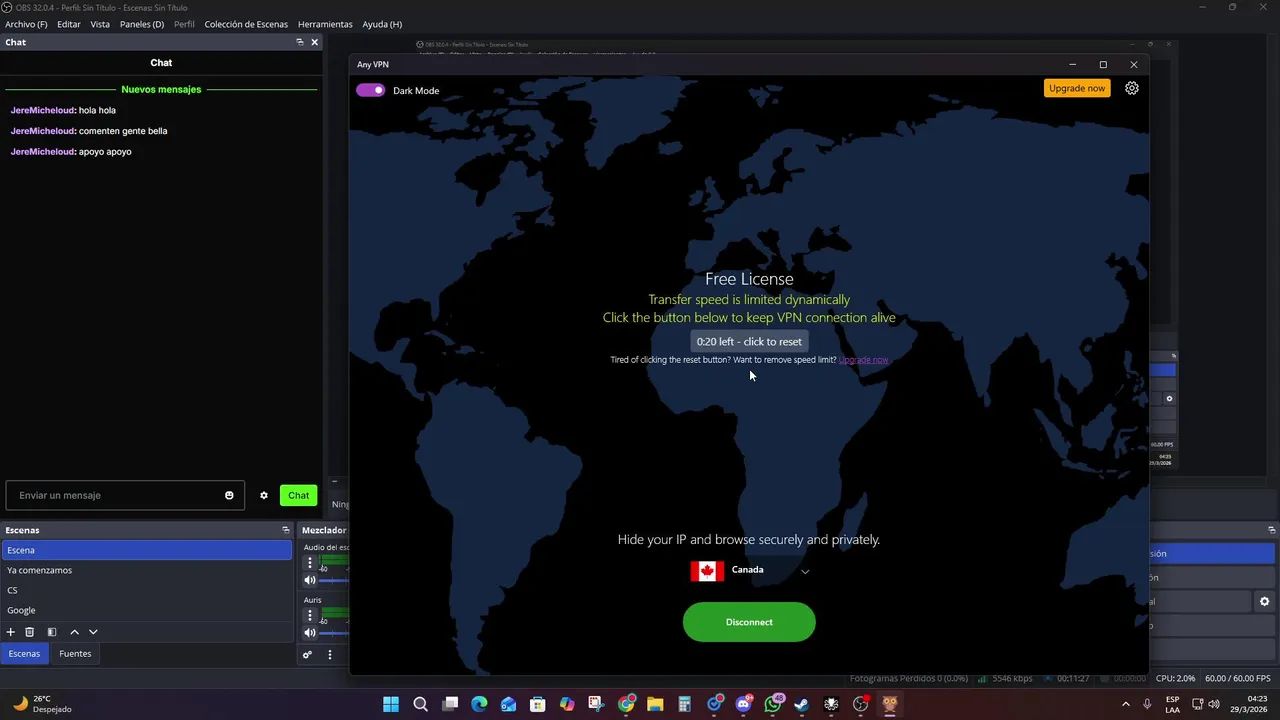This screenshot has height=720, width=1280.
Task: Open the mixer's three-dot menu at the bottom
Action: 330,655
